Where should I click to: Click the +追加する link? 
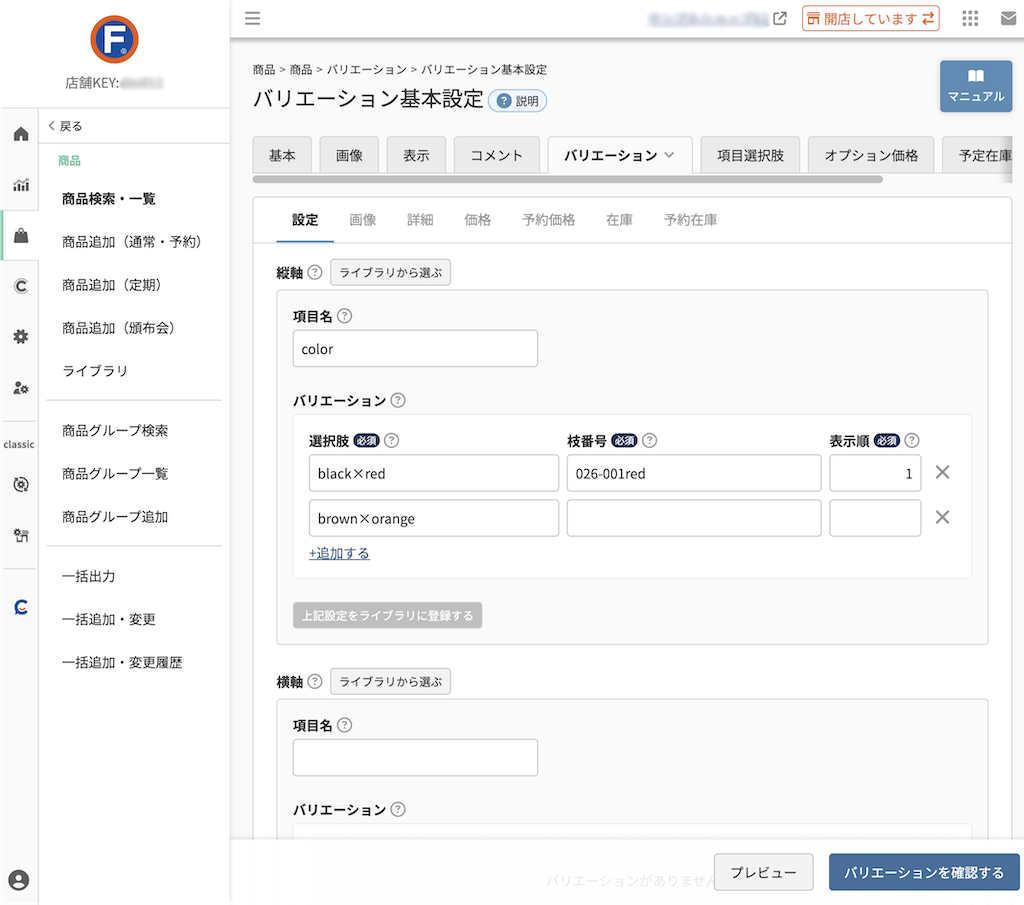click(x=339, y=554)
